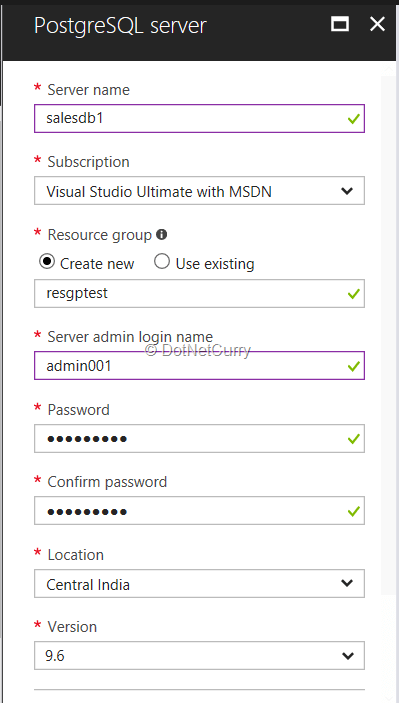
Task: Click the Confirm password validation checkmark
Action: (354, 511)
